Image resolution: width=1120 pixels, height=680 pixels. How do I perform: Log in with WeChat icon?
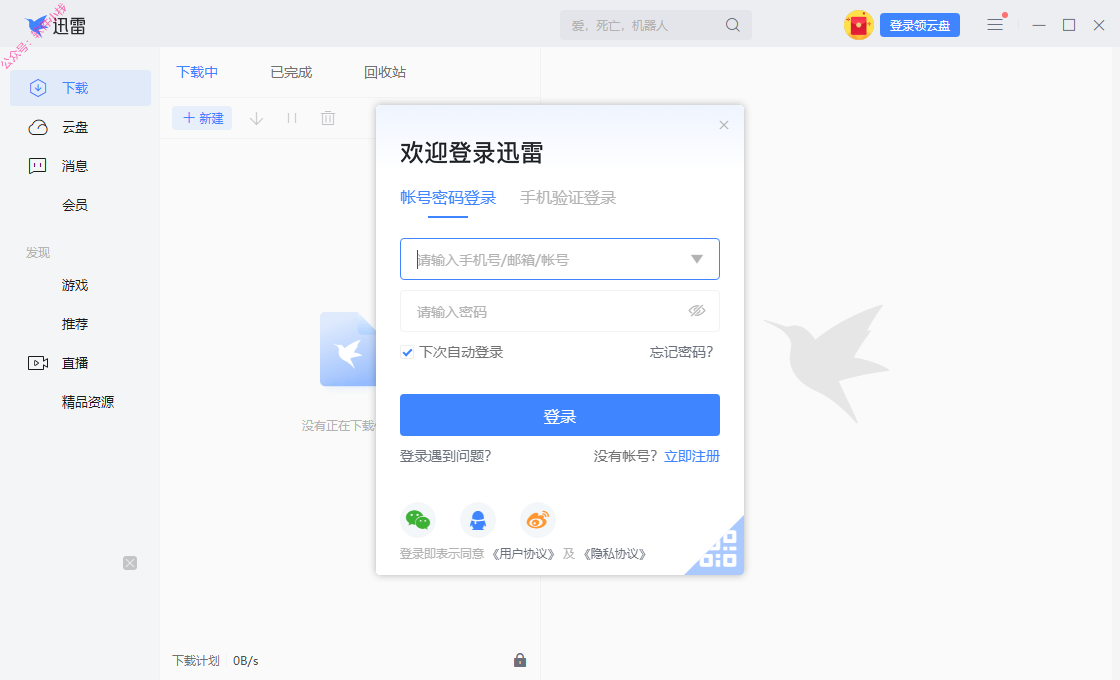point(418,520)
